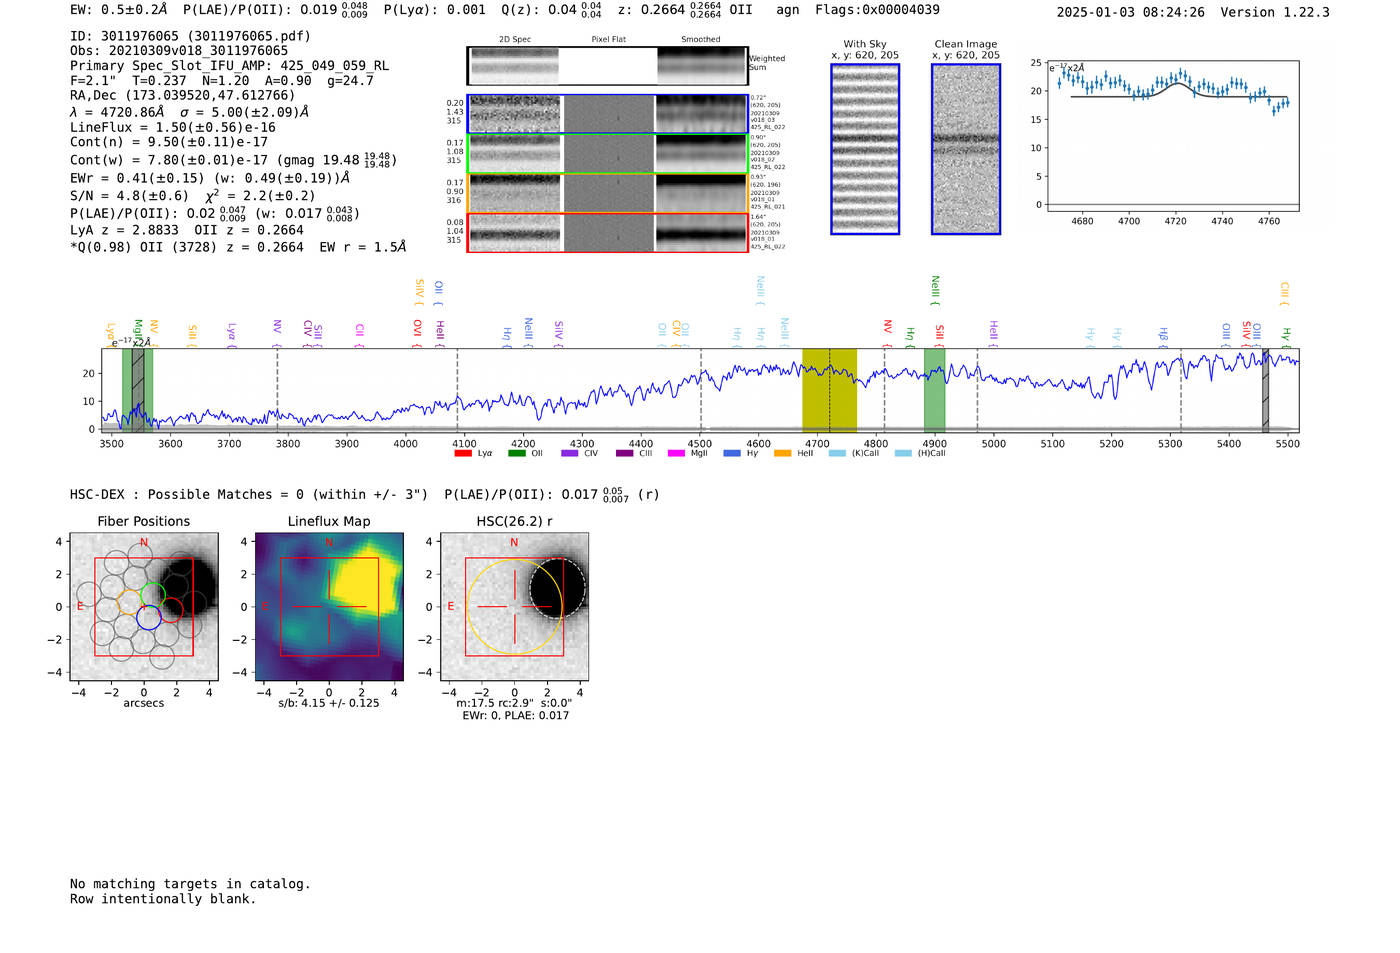Screen dimensions: 1400x953
Task: Click the RA,Dec coordinates text
Action: [183, 96]
